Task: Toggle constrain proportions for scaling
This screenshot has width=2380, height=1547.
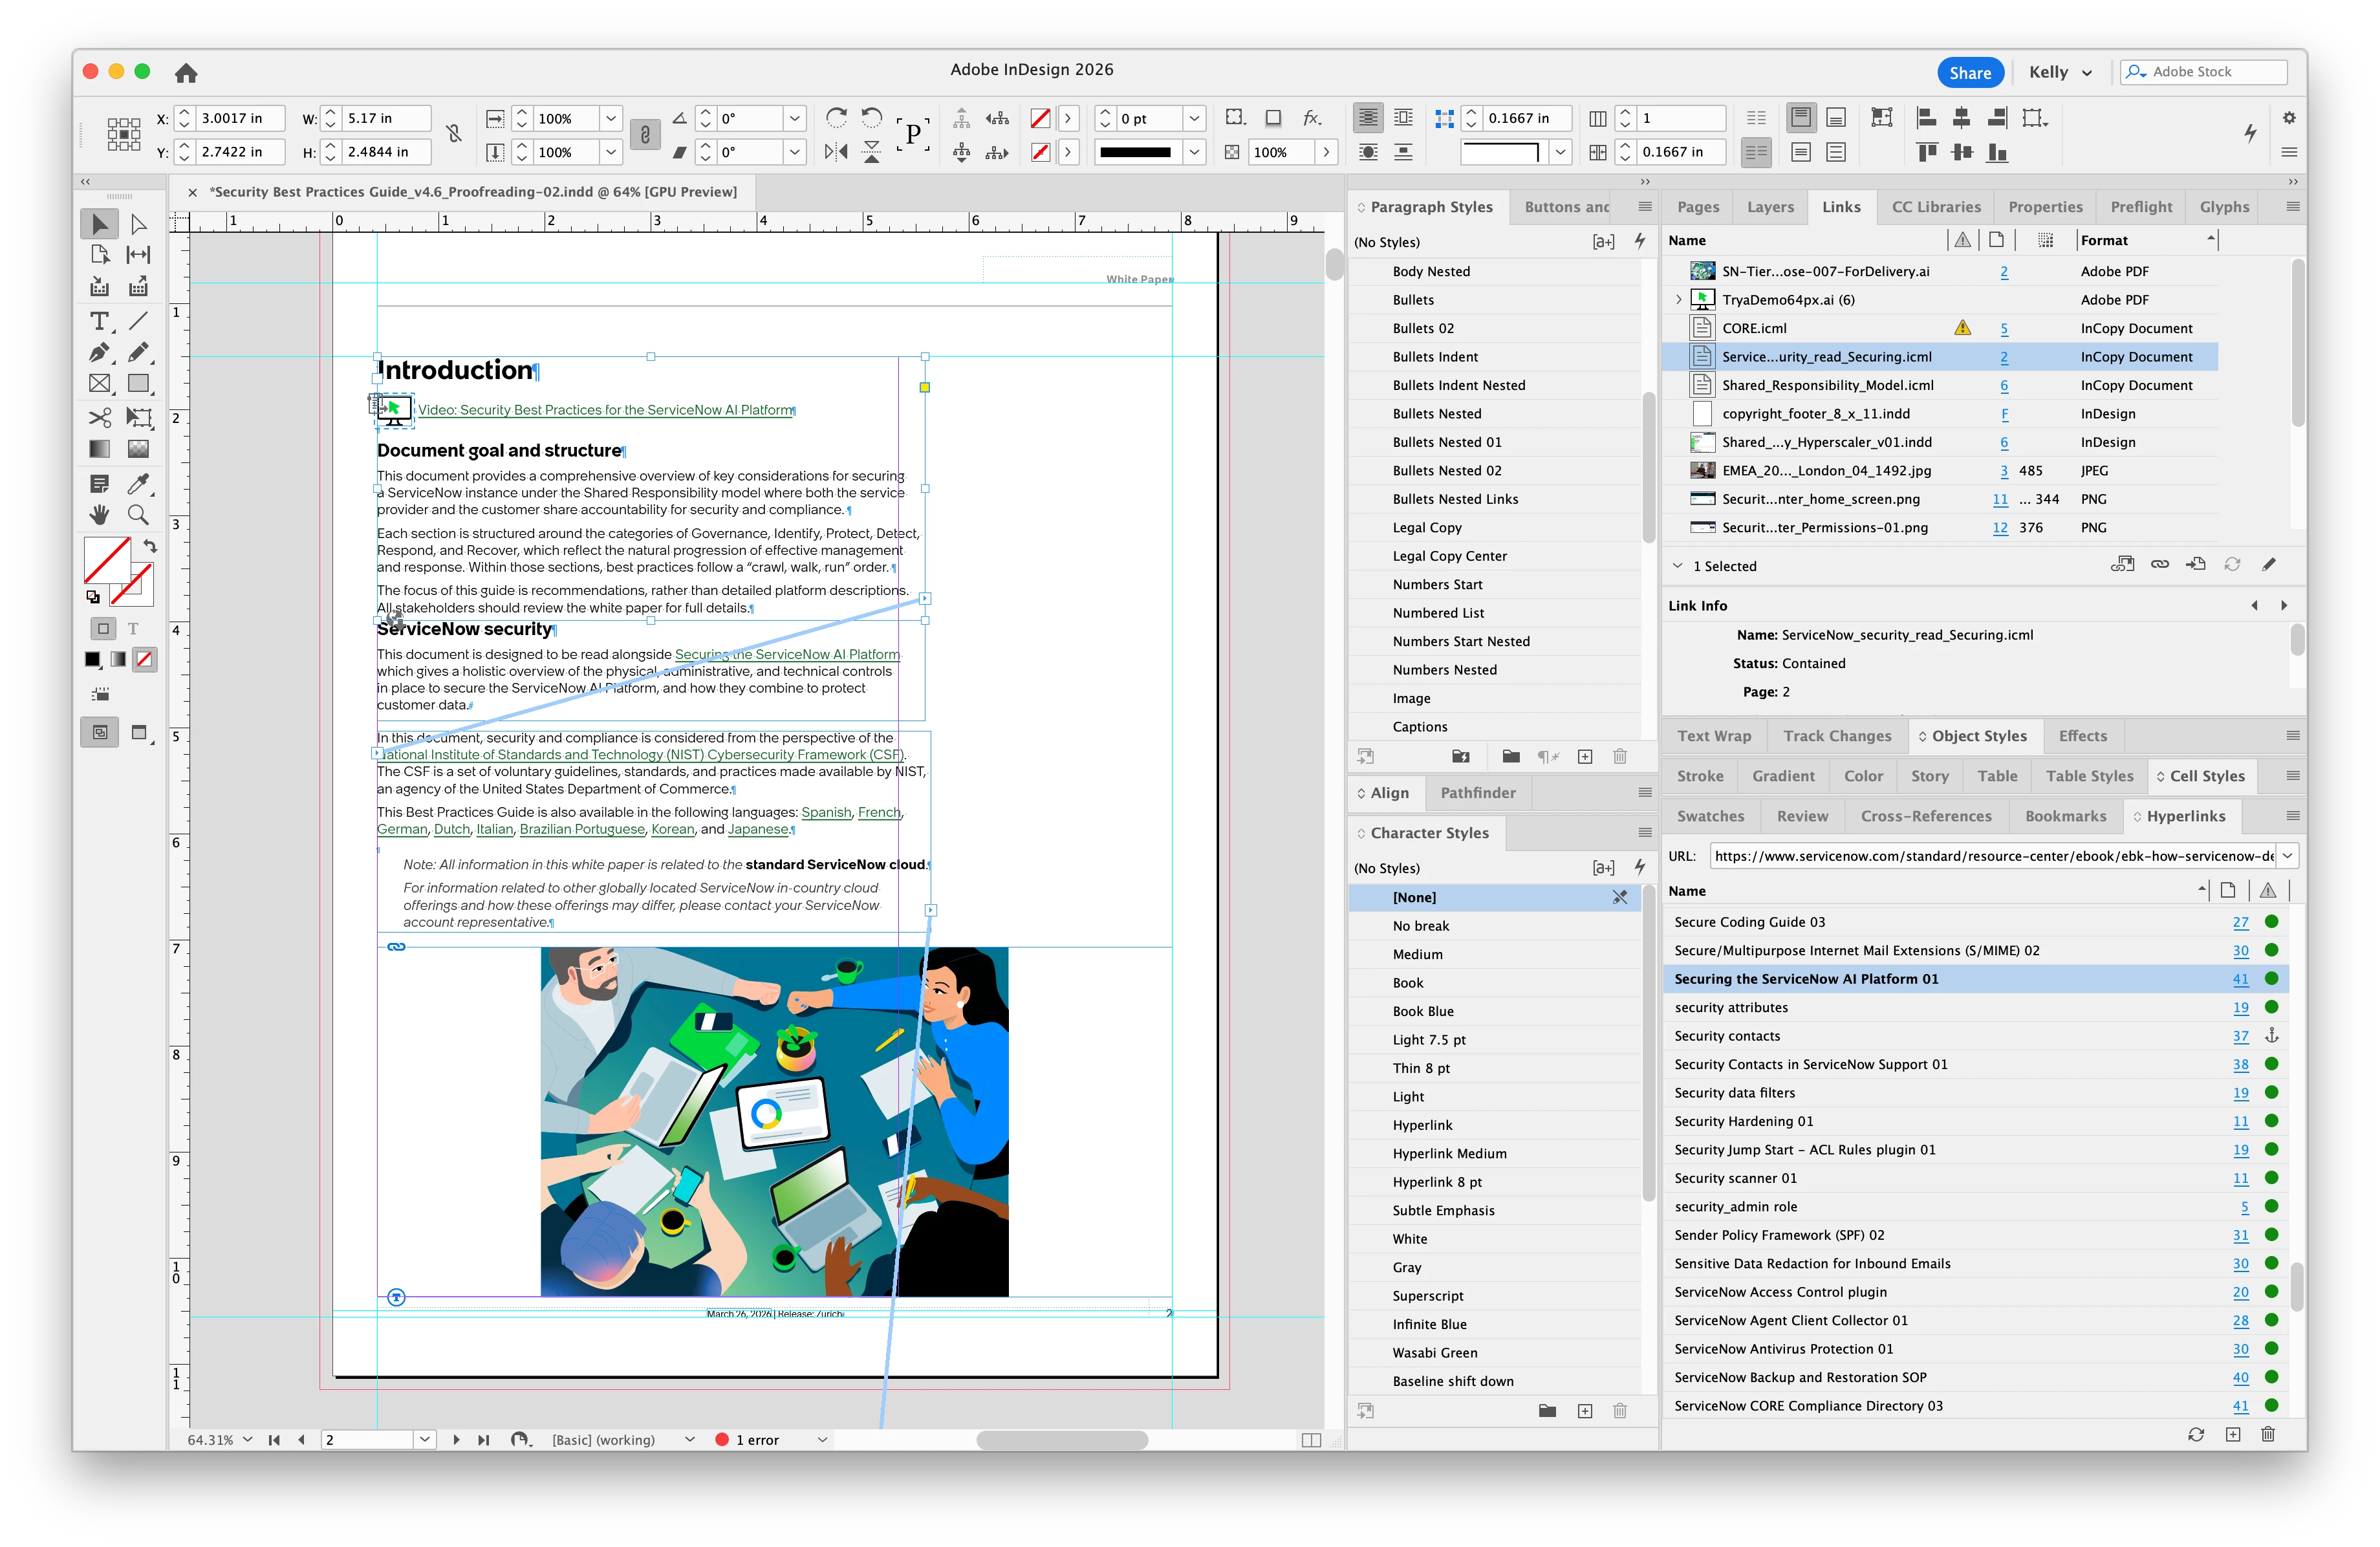Action: click(645, 134)
